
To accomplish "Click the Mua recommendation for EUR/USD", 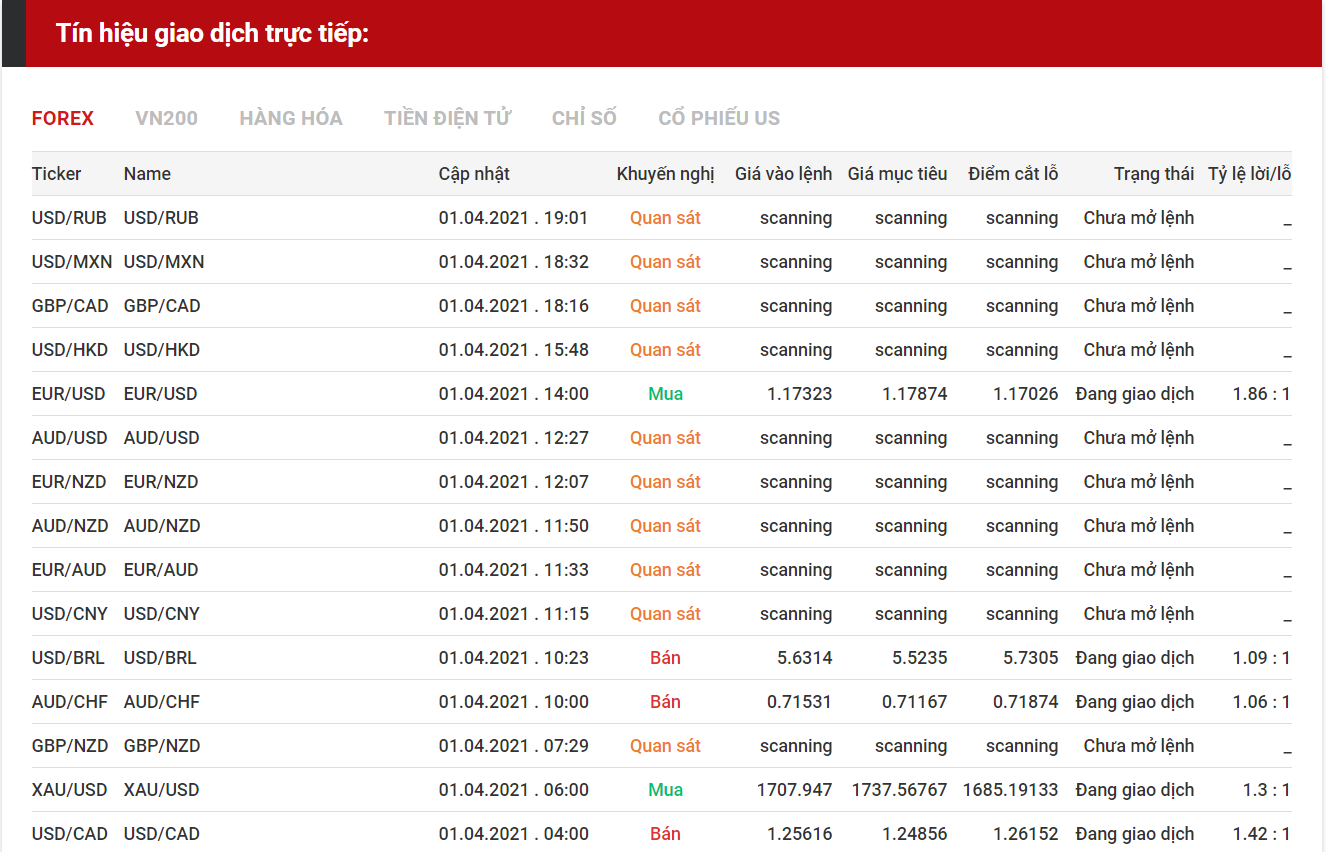I will 665,394.
